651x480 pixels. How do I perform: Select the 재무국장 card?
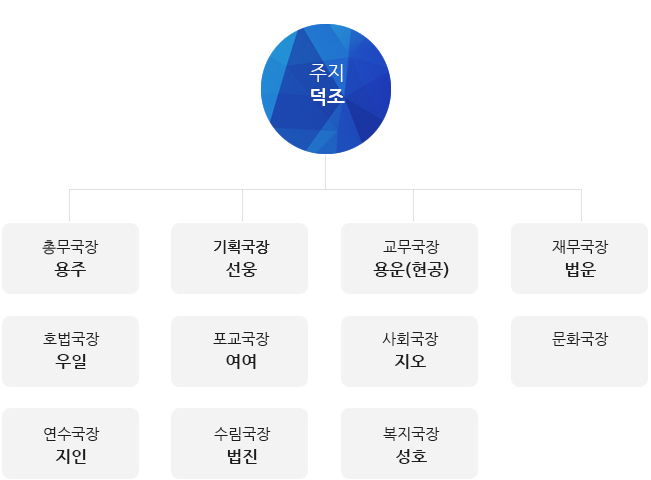point(579,258)
